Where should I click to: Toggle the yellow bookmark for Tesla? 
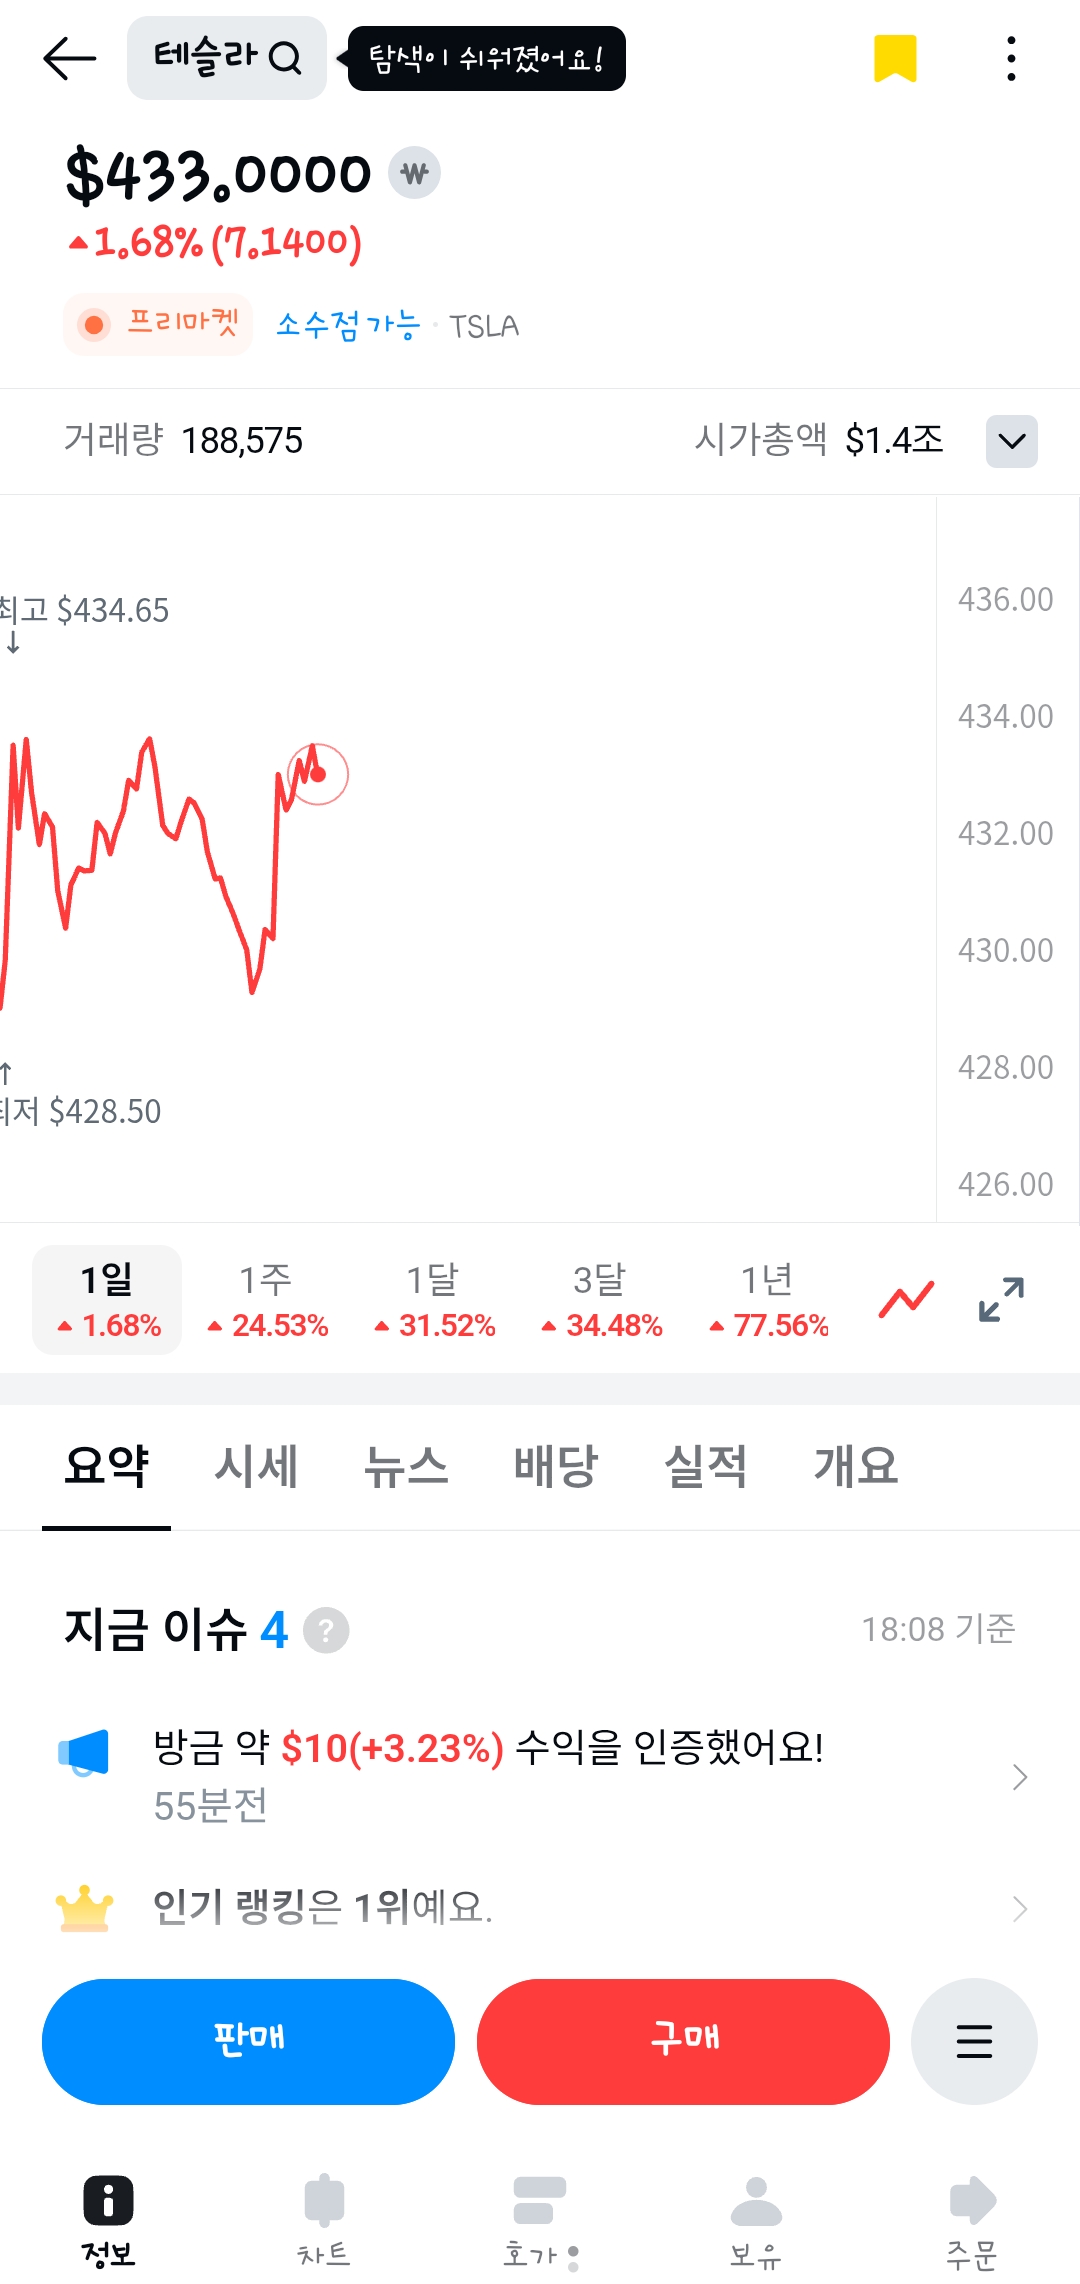pos(895,58)
